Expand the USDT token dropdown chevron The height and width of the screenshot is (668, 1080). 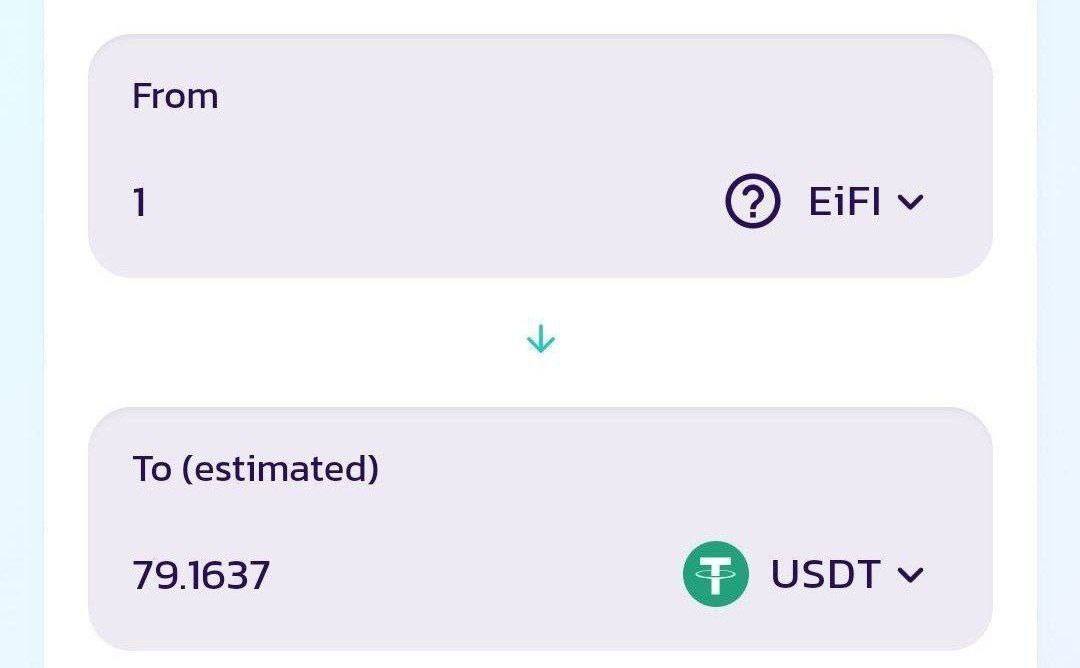click(910, 575)
